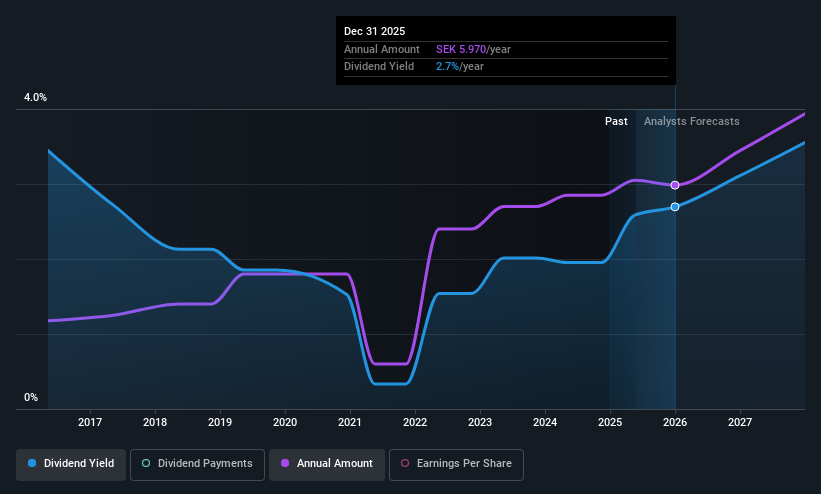Click the 2024 x-axis label
Screen dimensions: 821x494
click(x=545, y=422)
